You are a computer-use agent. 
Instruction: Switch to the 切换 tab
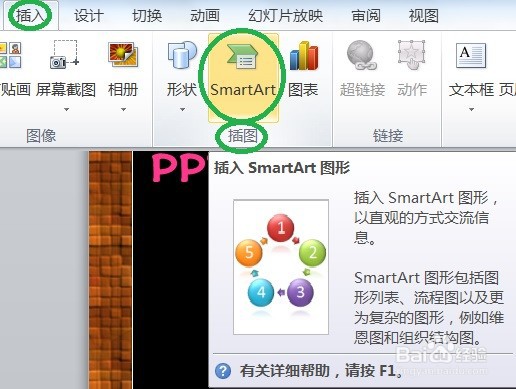(x=147, y=16)
